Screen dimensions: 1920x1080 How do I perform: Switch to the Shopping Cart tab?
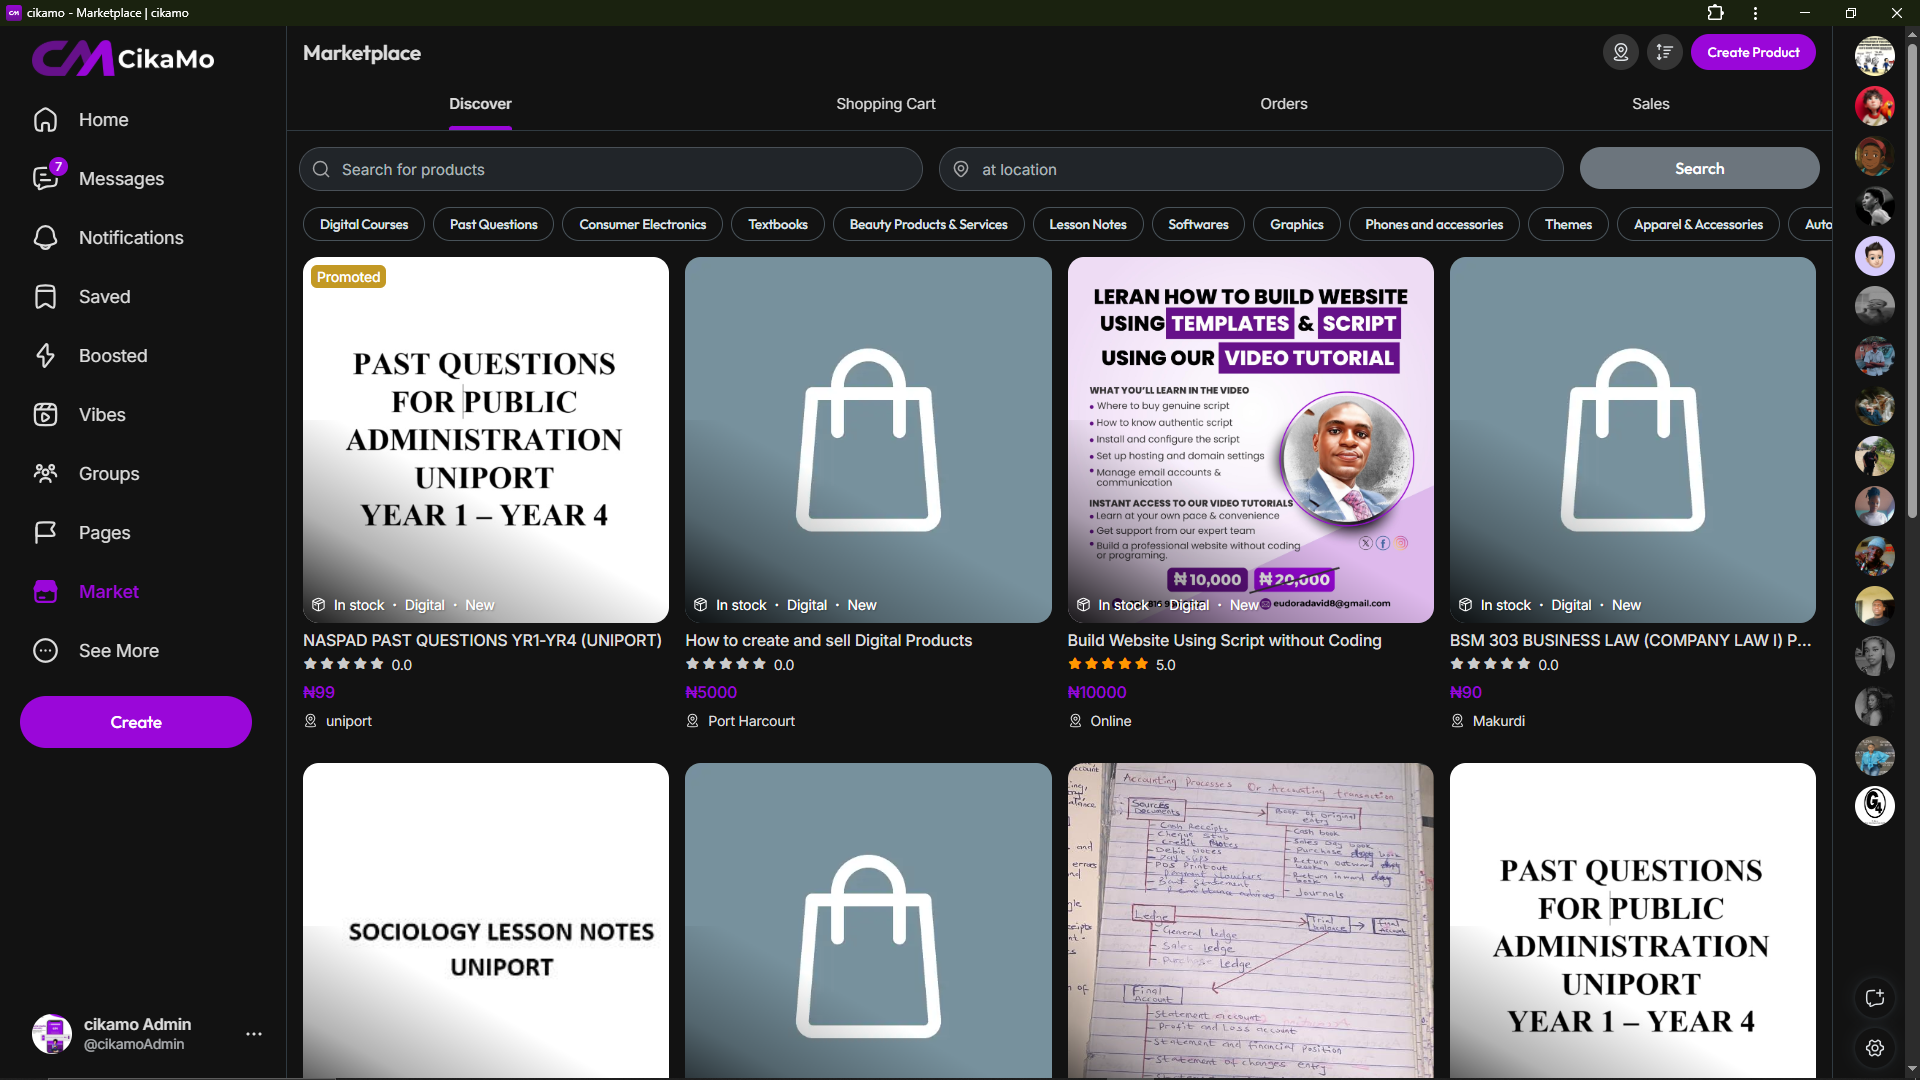coord(885,104)
